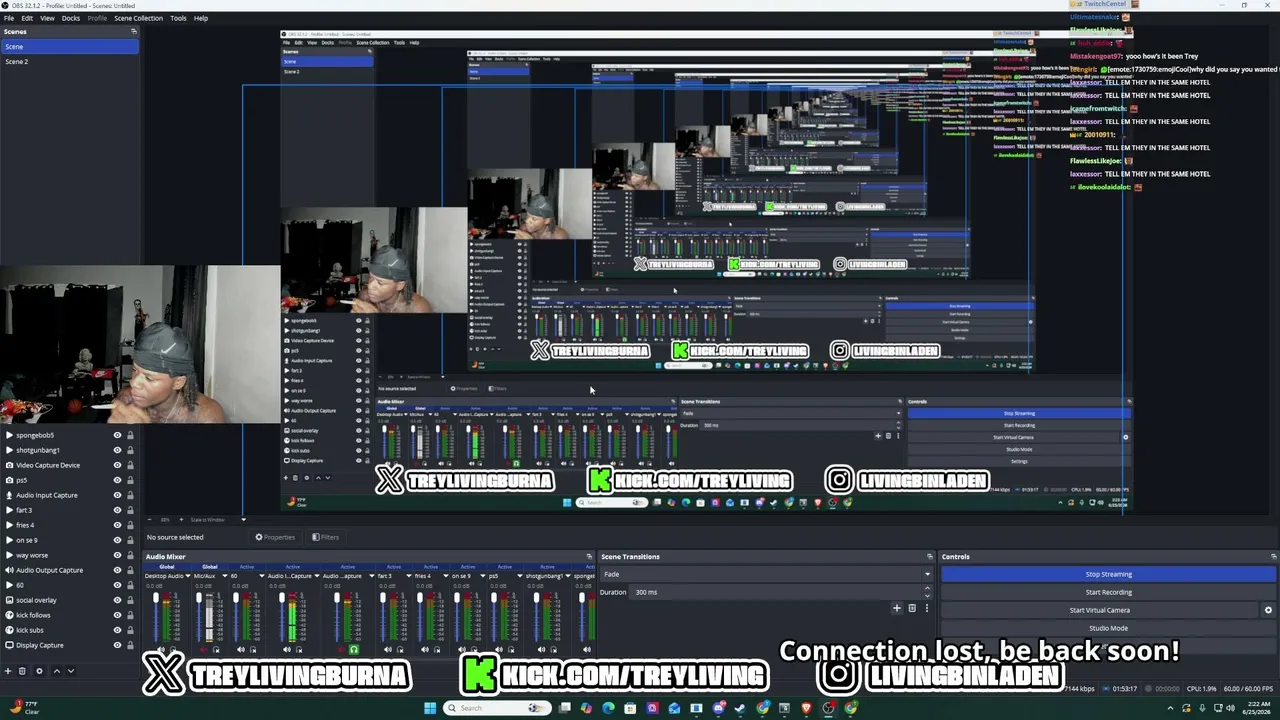
Task: Open the View menu
Action: [x=47, y=18]
